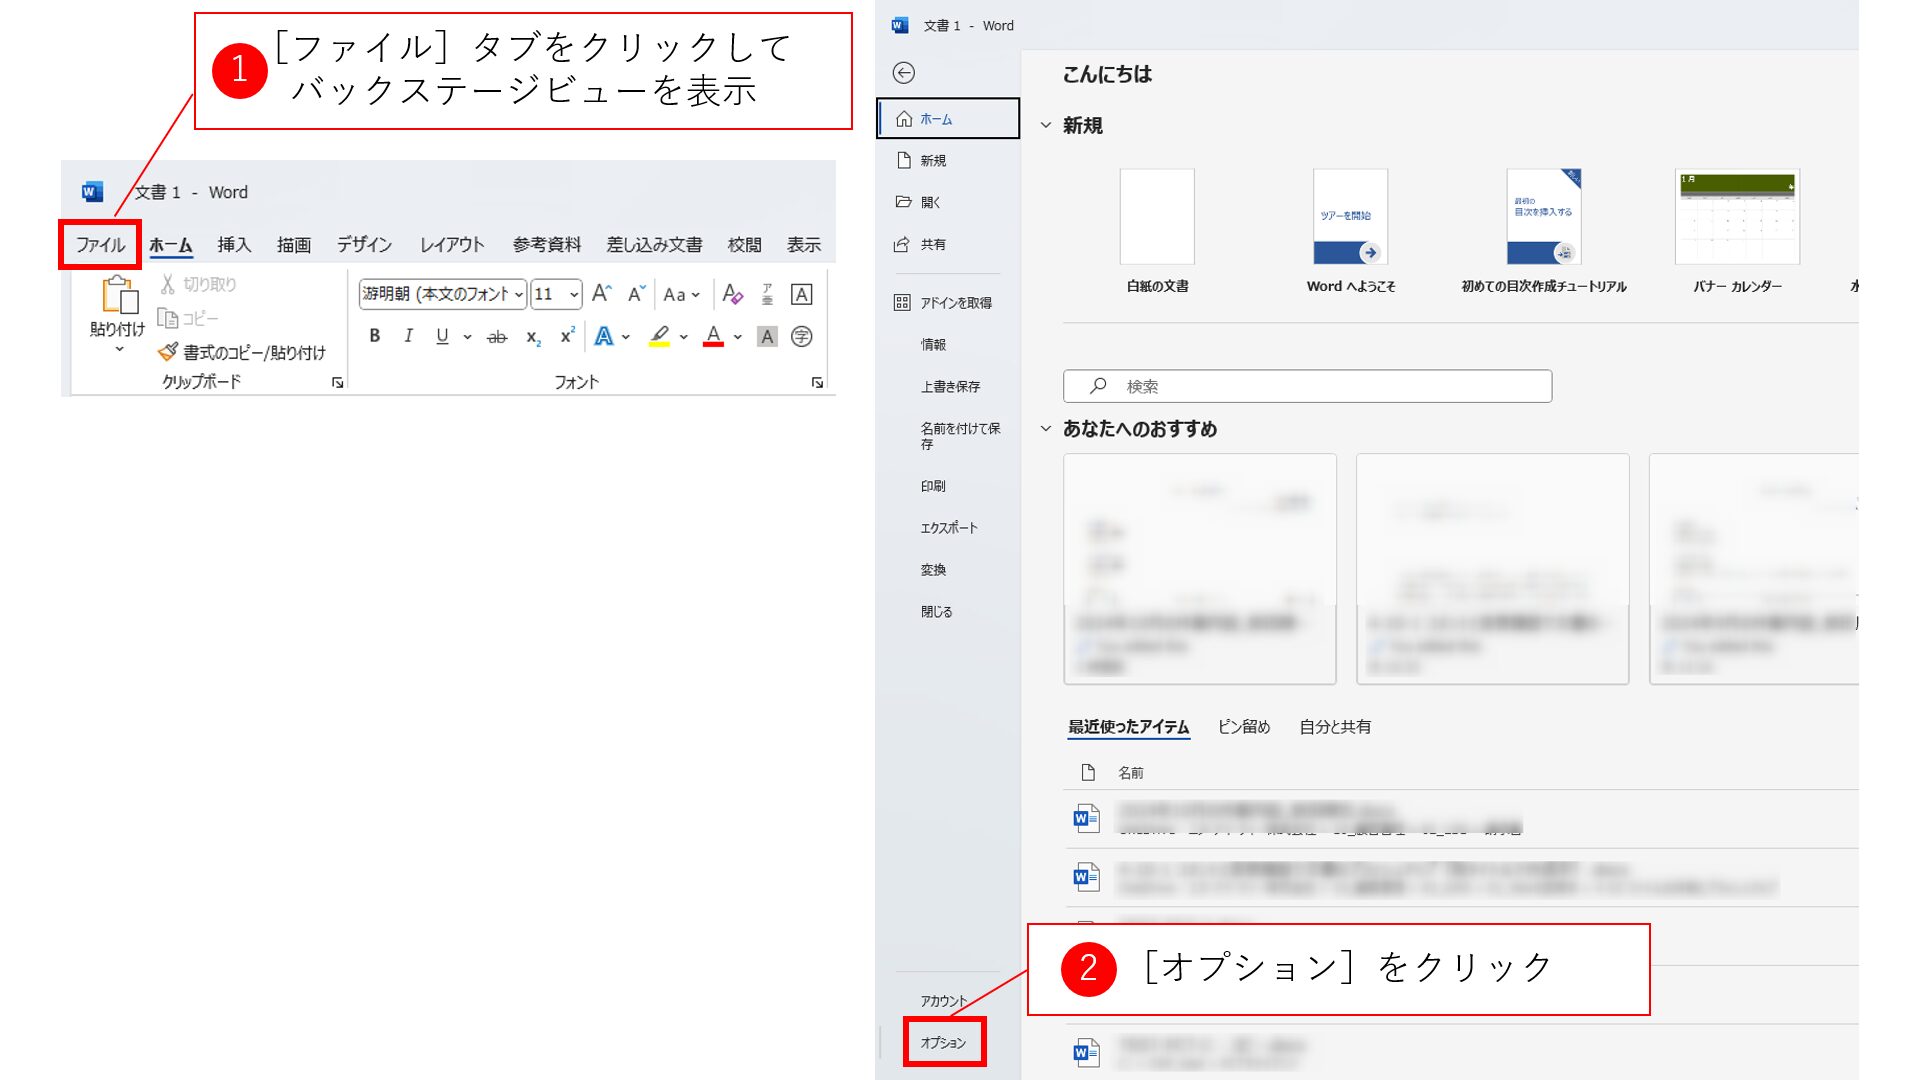Screen dimensions: 1920x1080
Task: Open the ファイル tab
Action: tap(100, 245)
